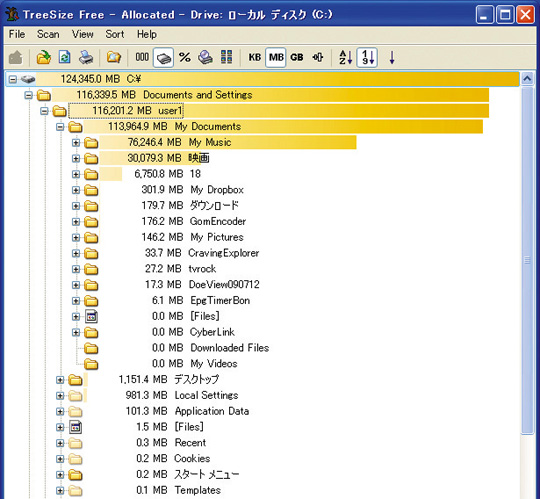Click the printer icon in toolbar
The height and width of the screenshot is (499, 540).
(86, 57)
